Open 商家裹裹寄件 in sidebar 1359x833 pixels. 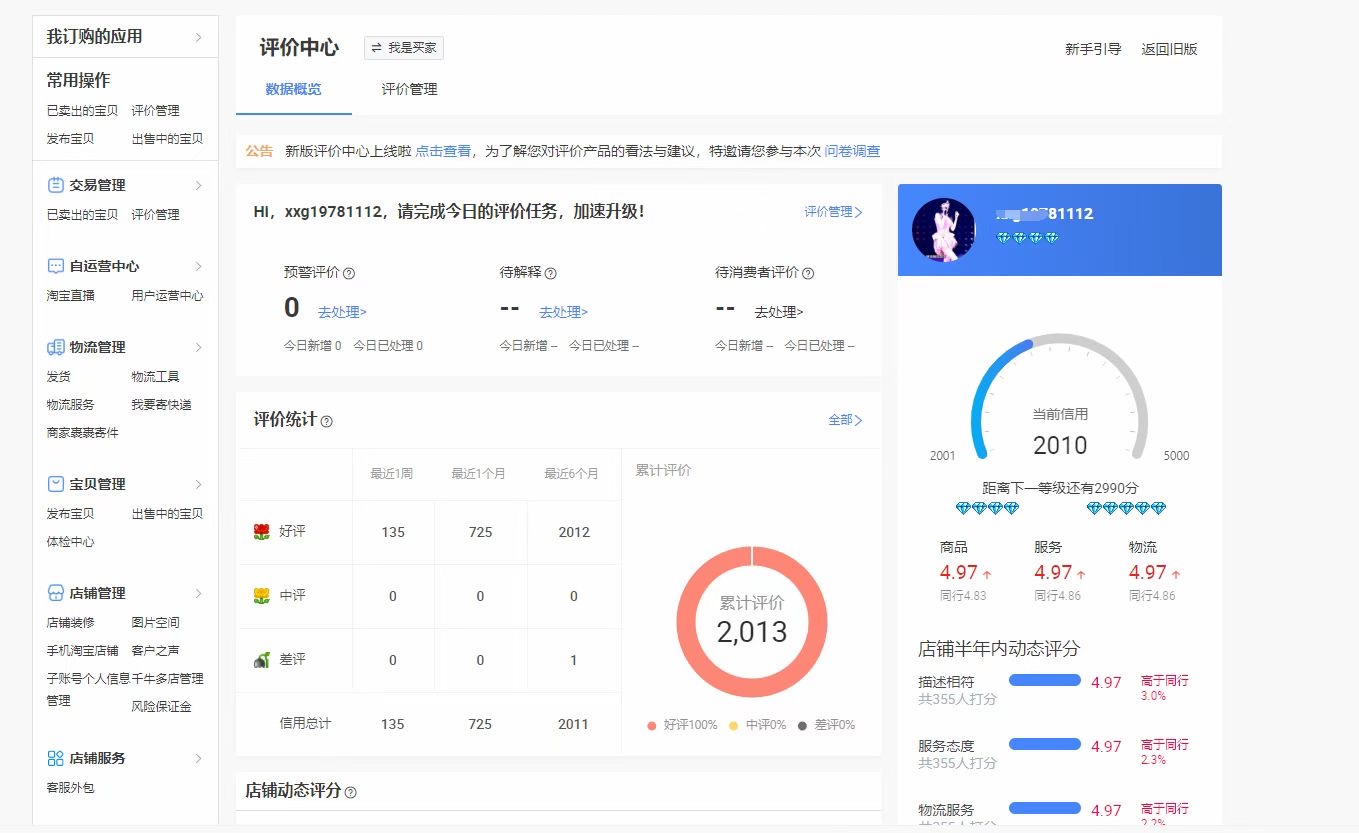82,433
